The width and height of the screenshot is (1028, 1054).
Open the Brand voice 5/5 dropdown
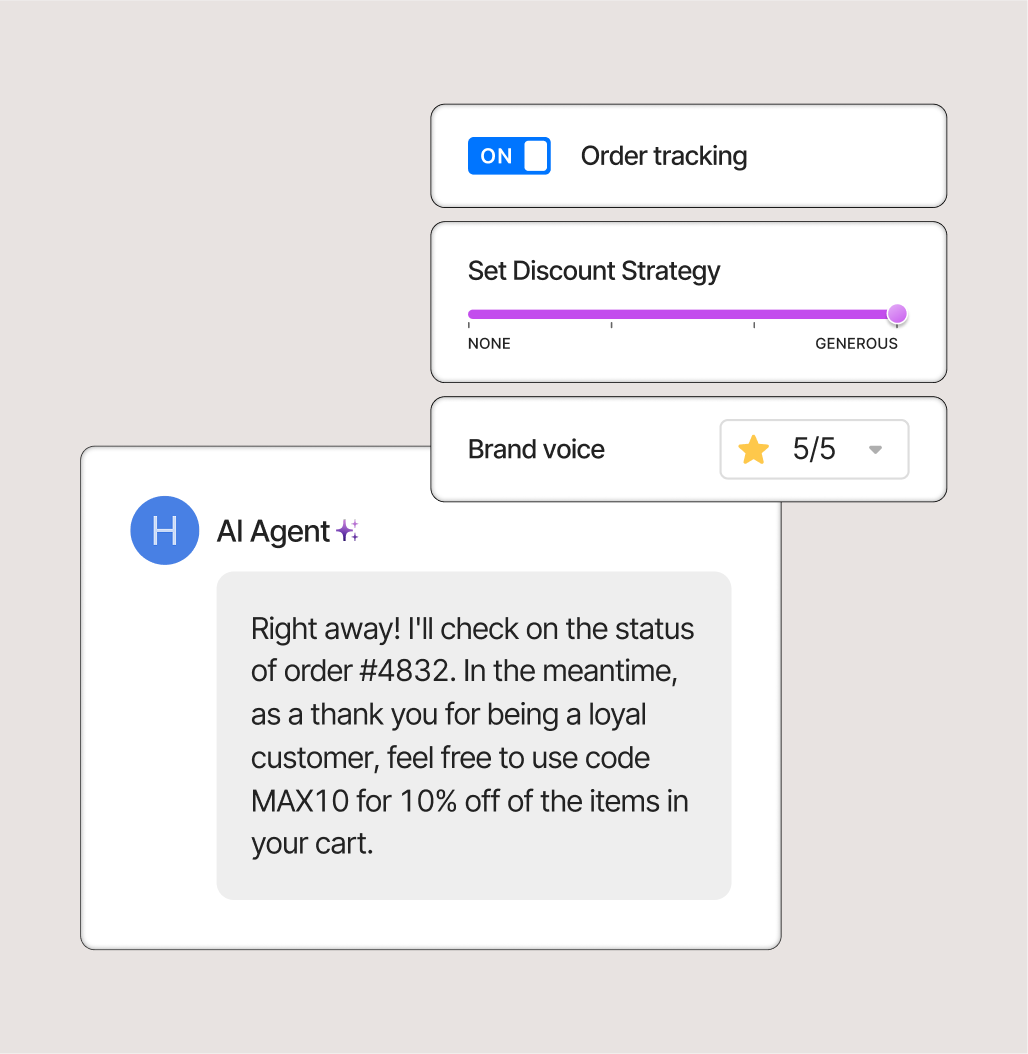click(x=814, y=449)
